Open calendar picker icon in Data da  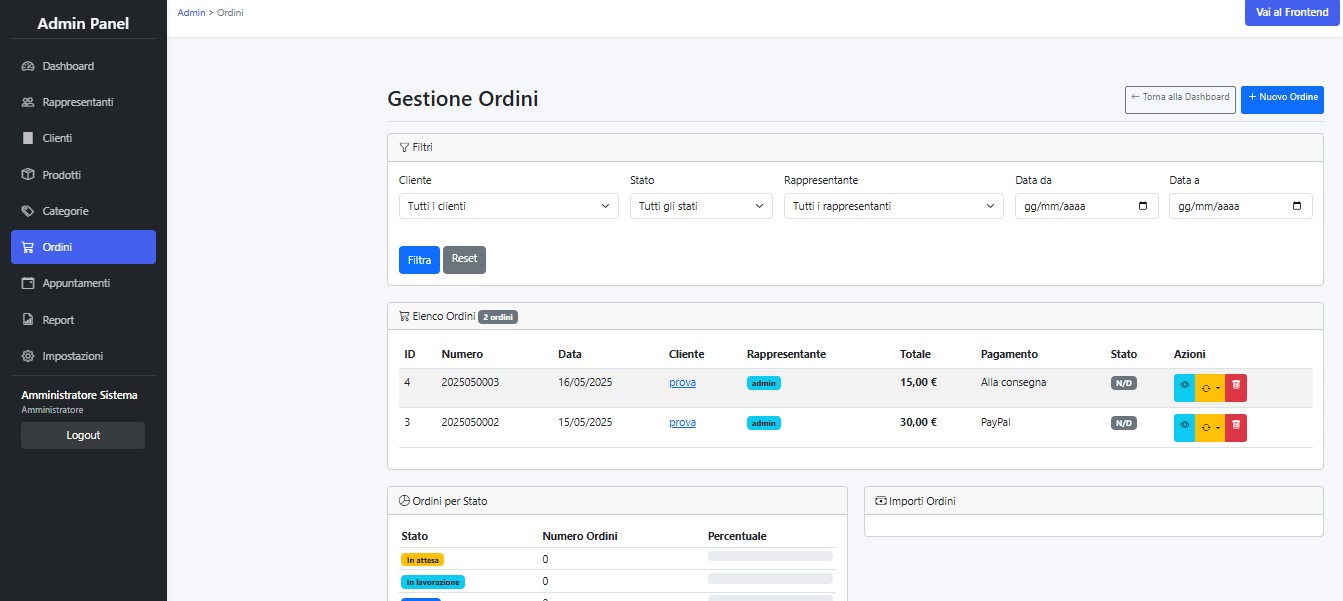pos(1143,206)
